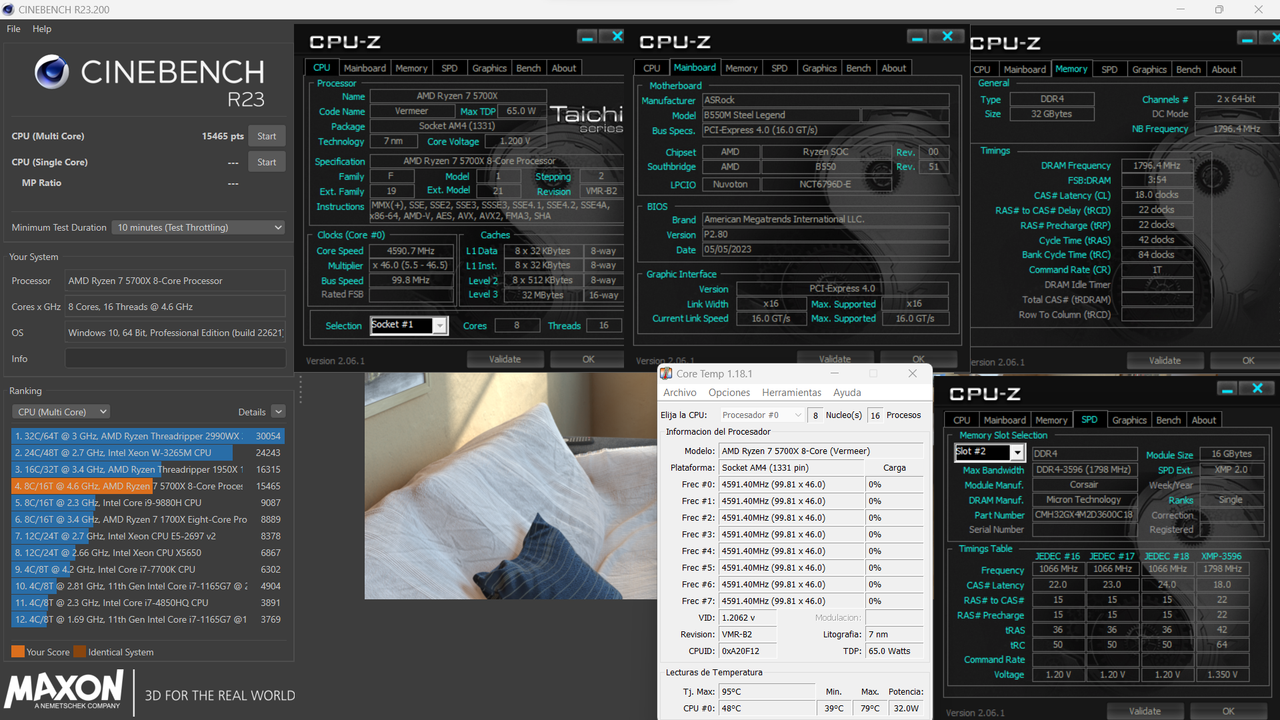Minimize the Core Temp window

click(833, 374)
